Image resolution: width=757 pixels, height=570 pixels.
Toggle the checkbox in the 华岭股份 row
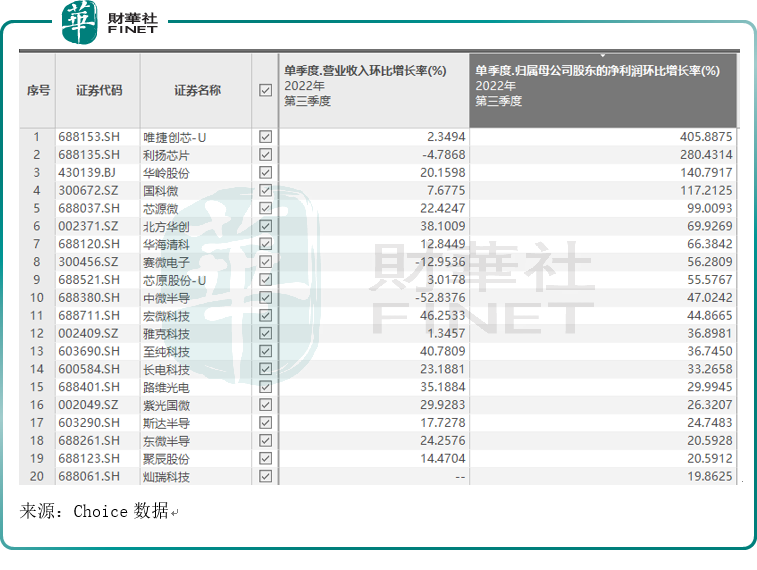265,172
